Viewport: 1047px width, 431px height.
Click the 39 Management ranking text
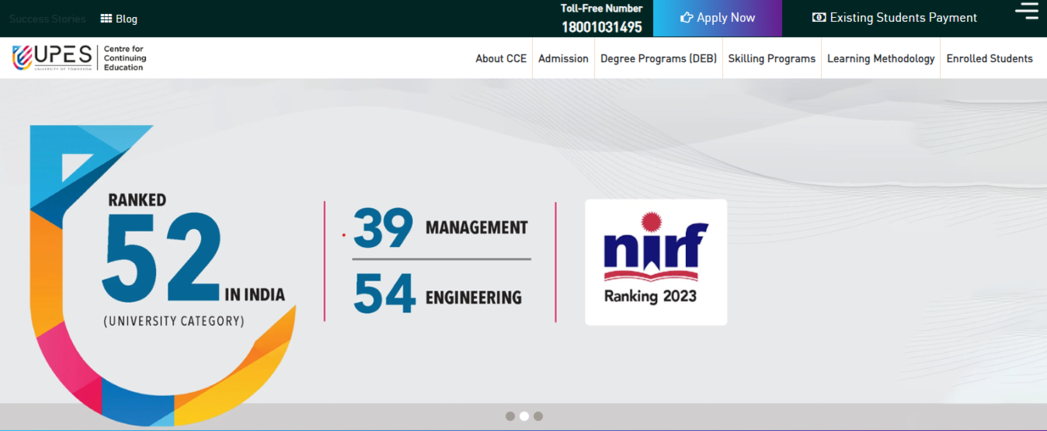[x=441, y=228]
